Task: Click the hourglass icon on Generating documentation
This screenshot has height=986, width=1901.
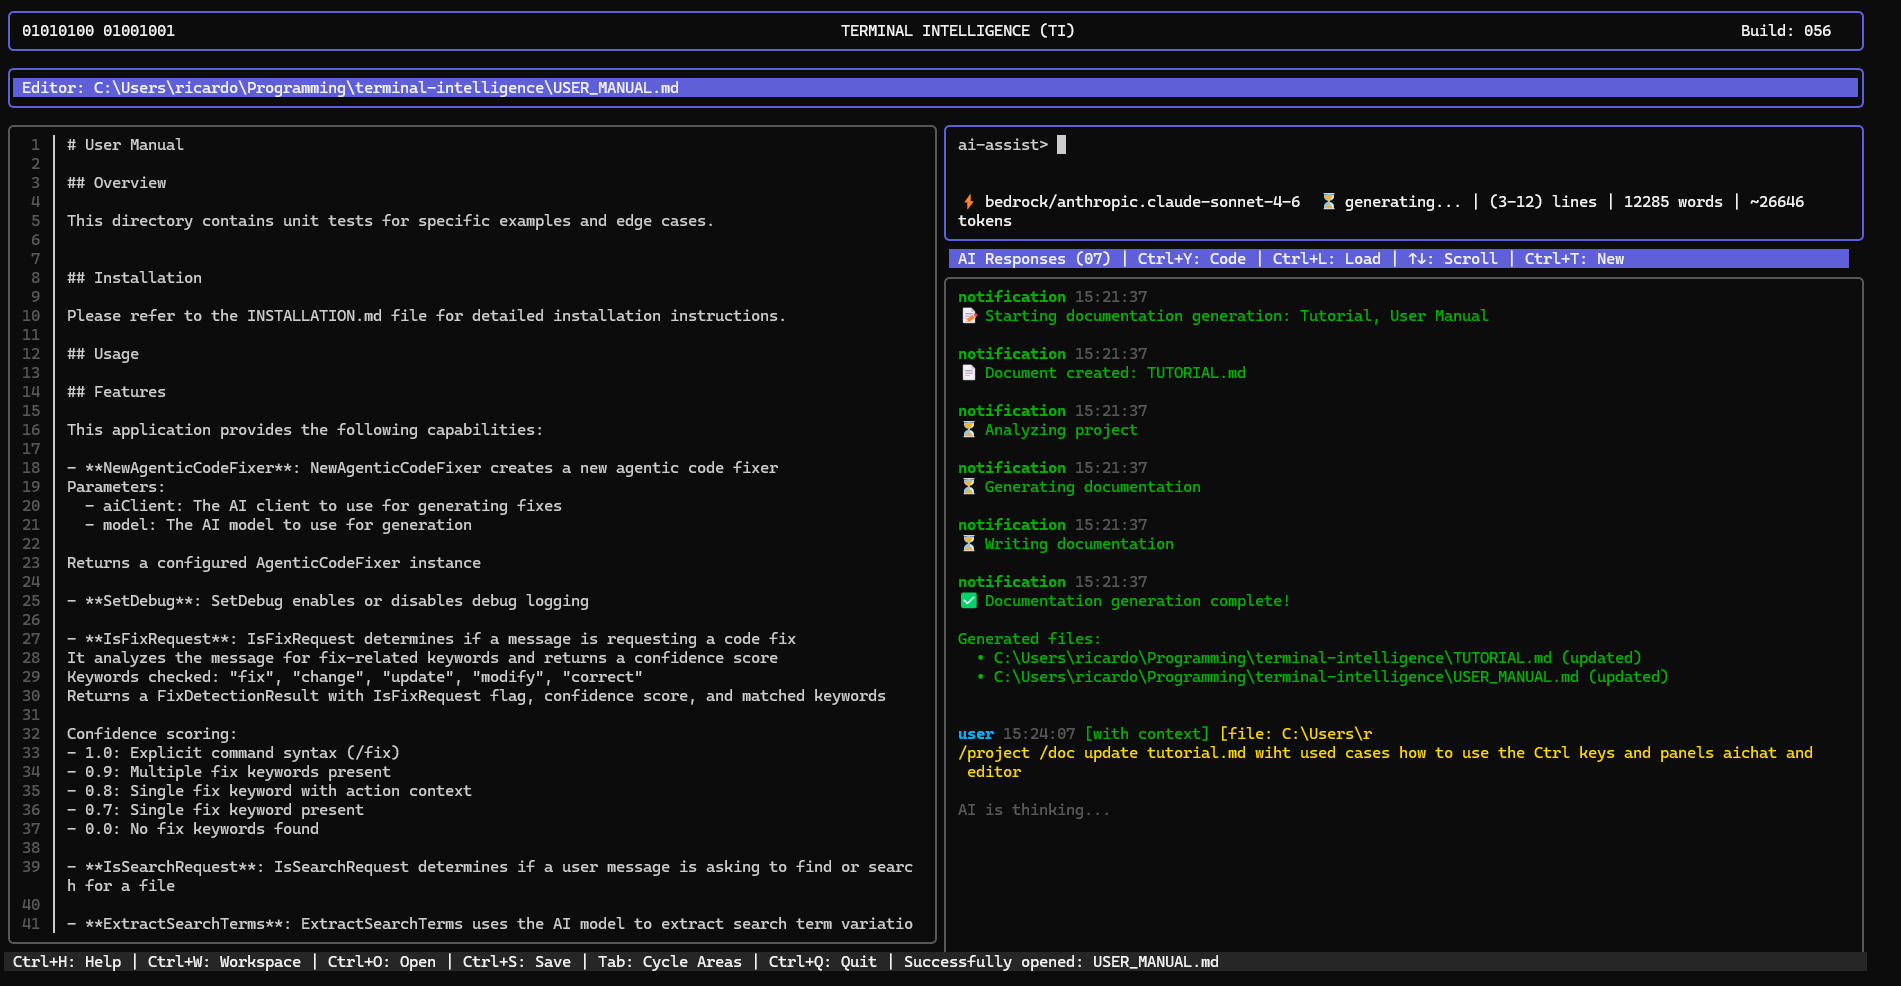Action: click(x=968, y=486)
